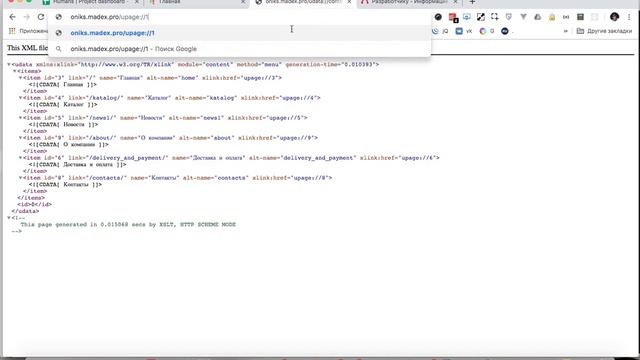The width and height of the screenshot is (640, 360).
Task: Collapse the udata root XML node
Action: (x=9, y=64)
